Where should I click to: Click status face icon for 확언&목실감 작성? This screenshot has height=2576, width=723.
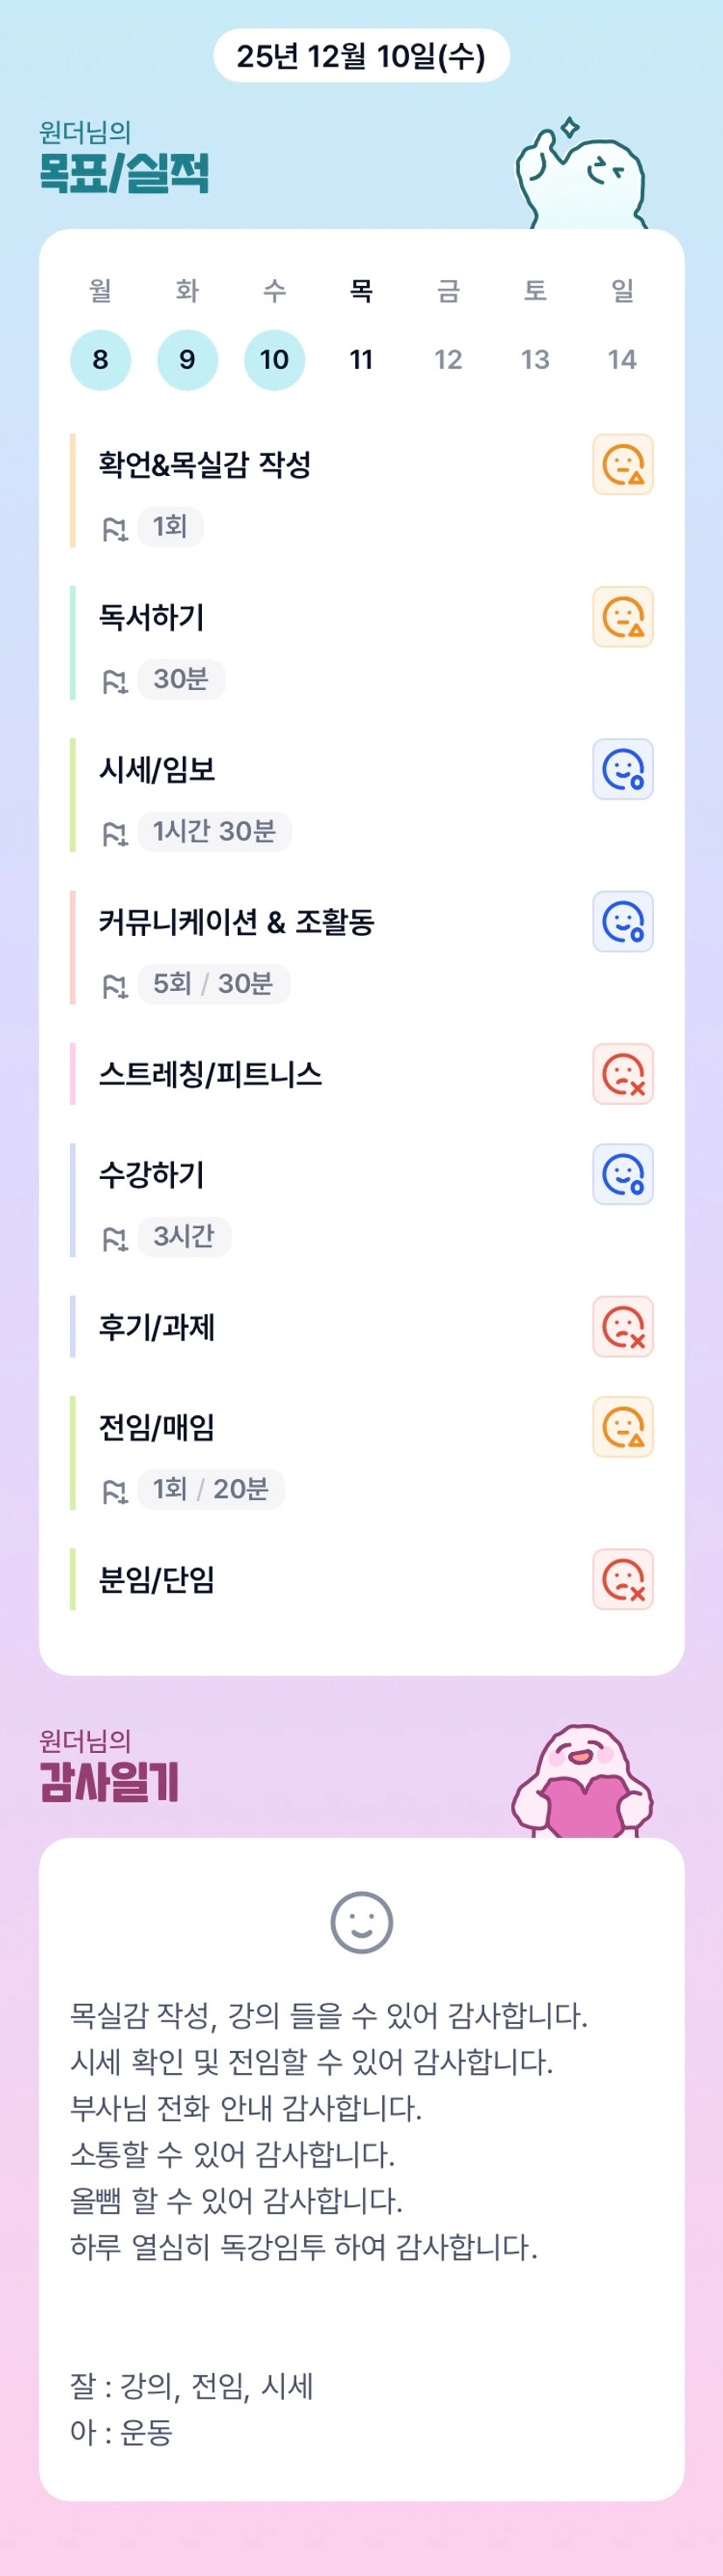[622, 464]
